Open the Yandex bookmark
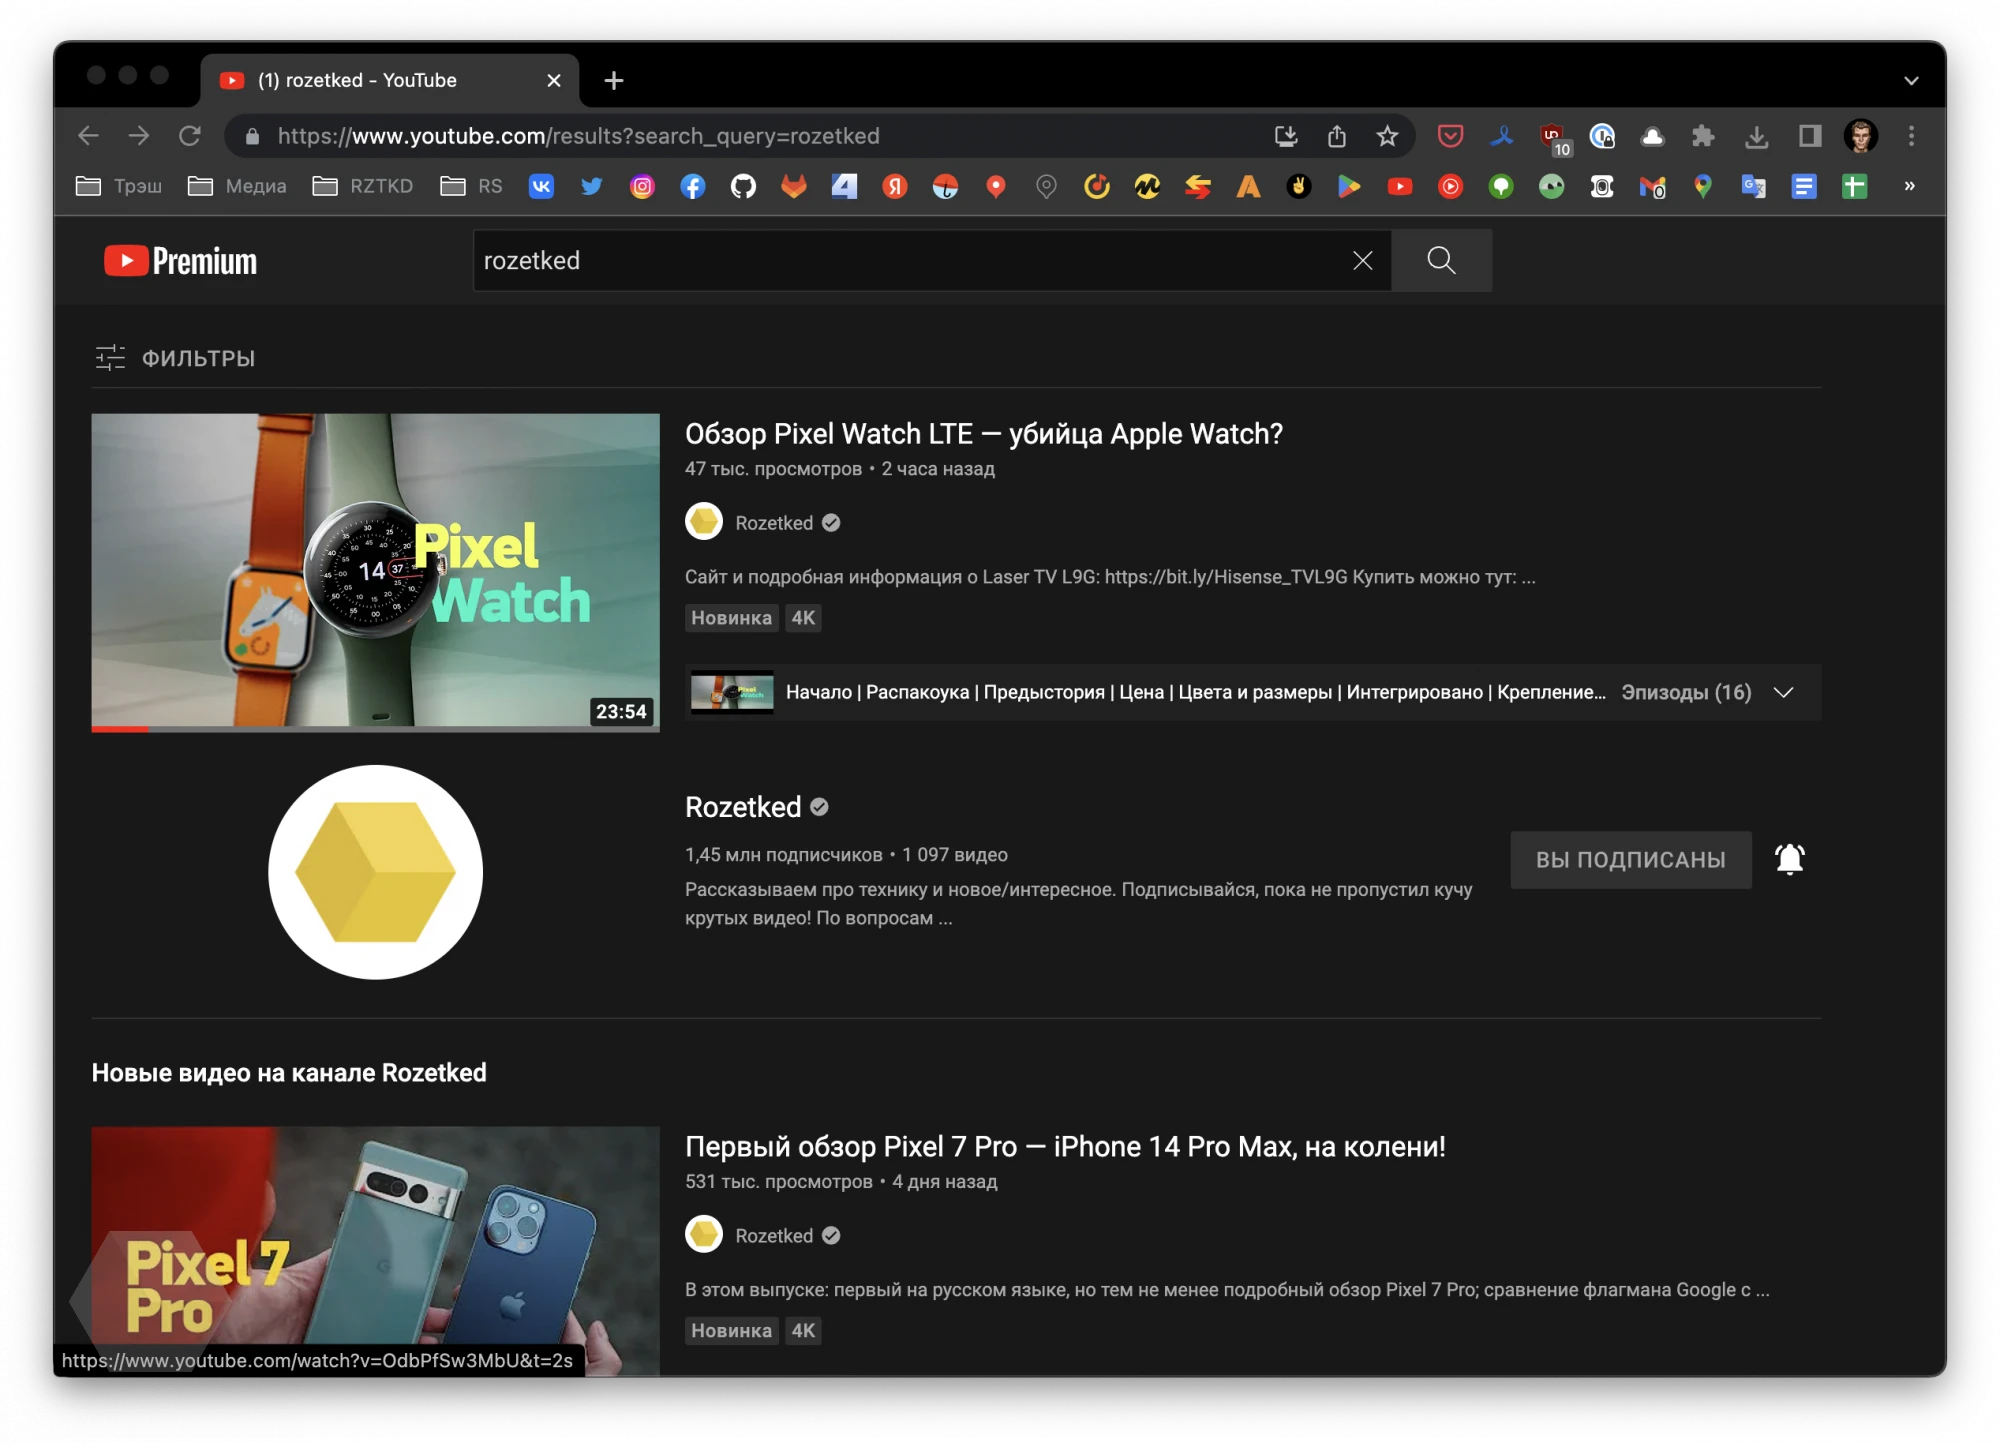Image resolution: width=2000 pixels, height=1443 pixels. 895,186
